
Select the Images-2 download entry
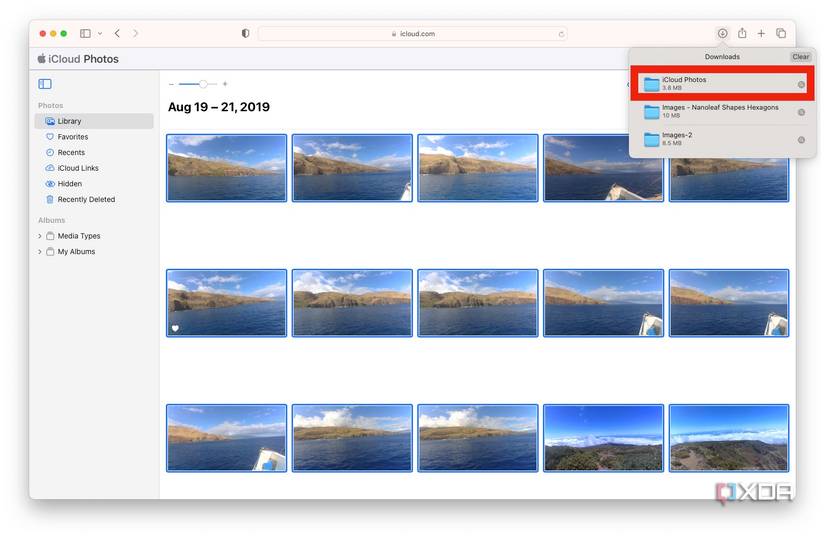click(x=722, y=139)
